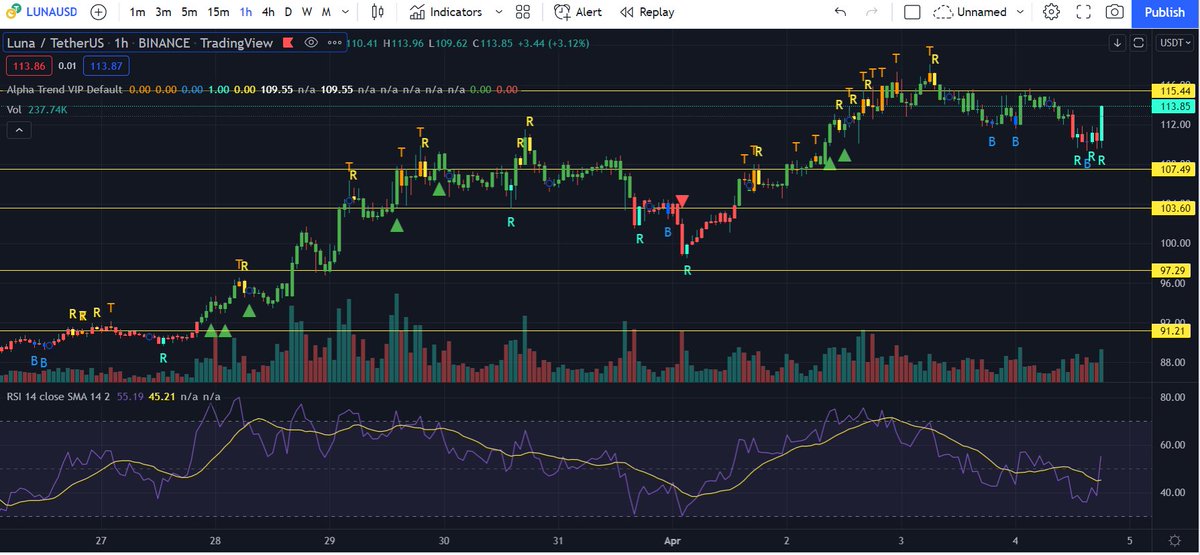Open the candlestick chart type selector
The height and width of the screenshot is (555, 1200).
tap(377, 12)
